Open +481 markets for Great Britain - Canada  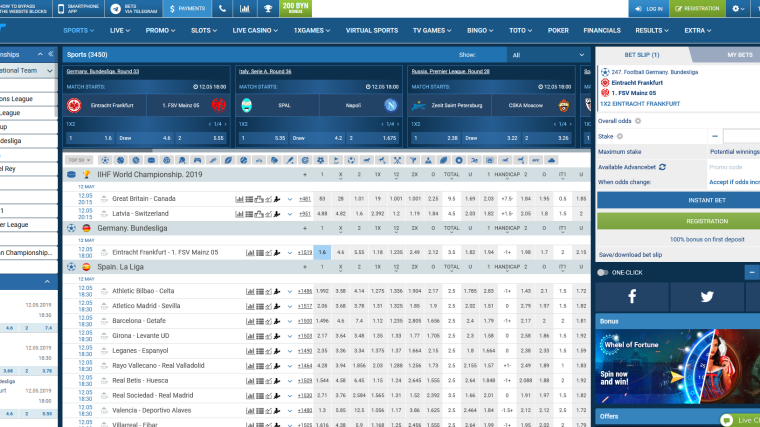305,199
